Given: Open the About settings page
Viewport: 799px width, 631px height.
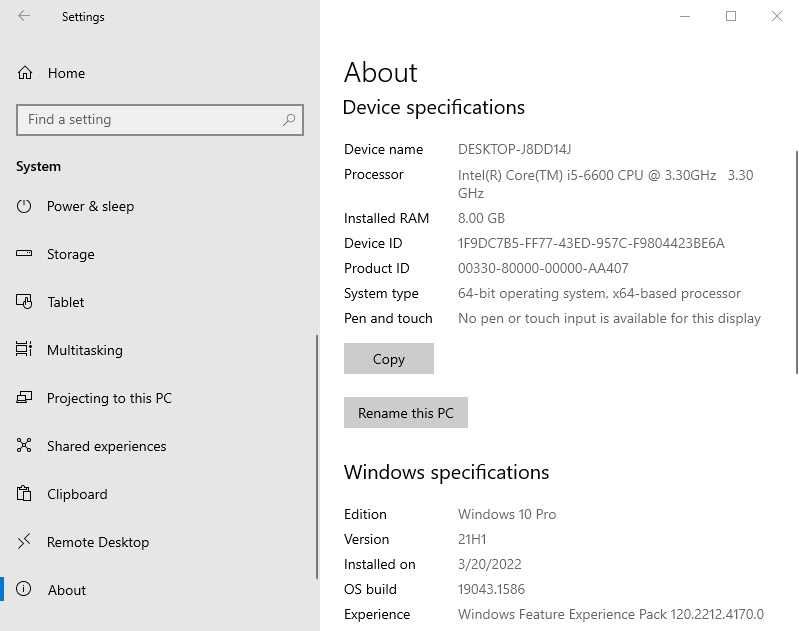Looking at the screenshot, I should [x=67, y=590].
